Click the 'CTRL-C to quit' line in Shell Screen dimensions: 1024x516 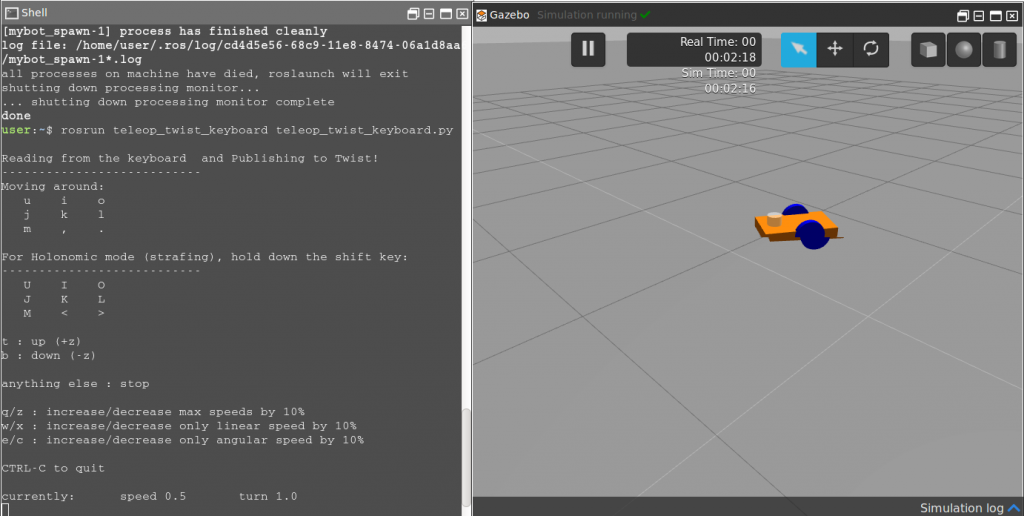point(53,468)
